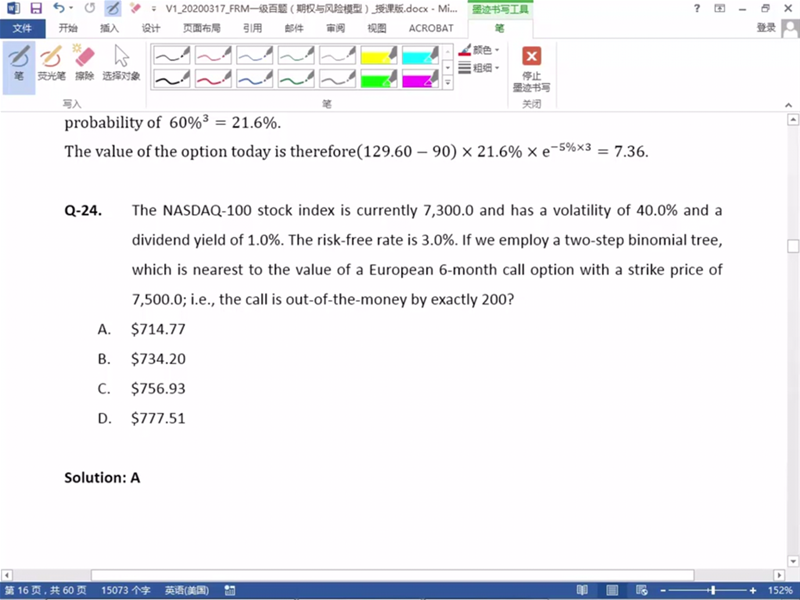800x600 pixels.
Task: Open the pen Color dropdown
Action: click(x=479, y=50)
